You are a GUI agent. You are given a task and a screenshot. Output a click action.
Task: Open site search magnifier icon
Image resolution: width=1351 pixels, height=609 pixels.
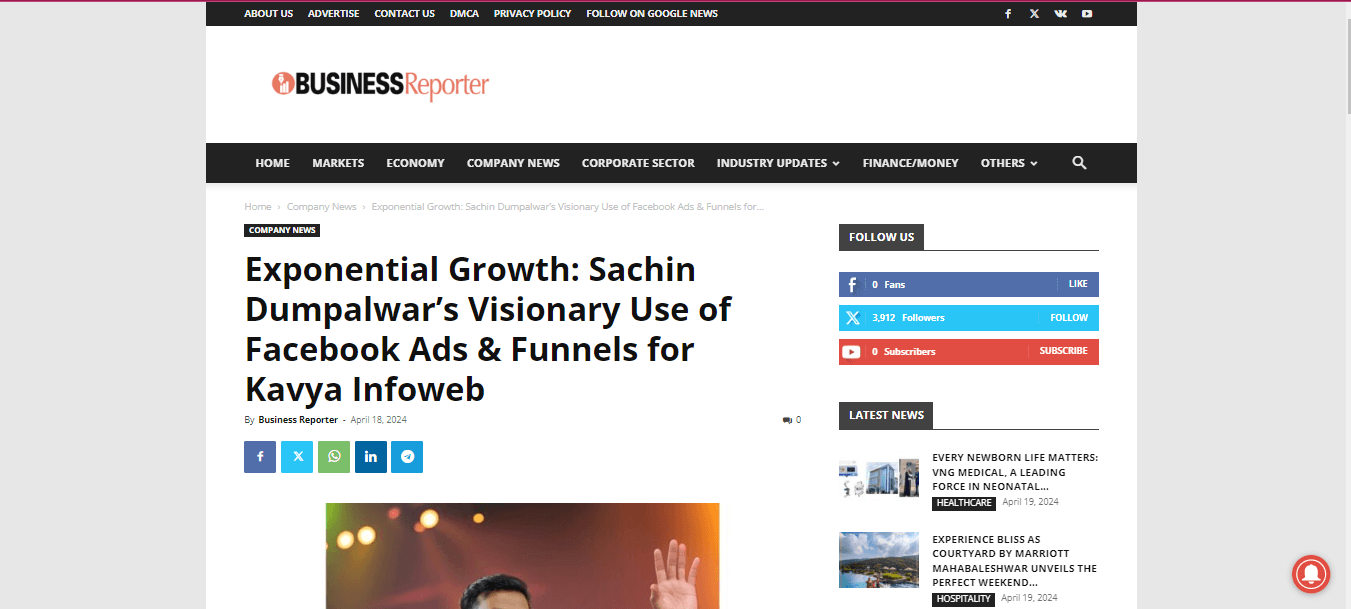1079,163
